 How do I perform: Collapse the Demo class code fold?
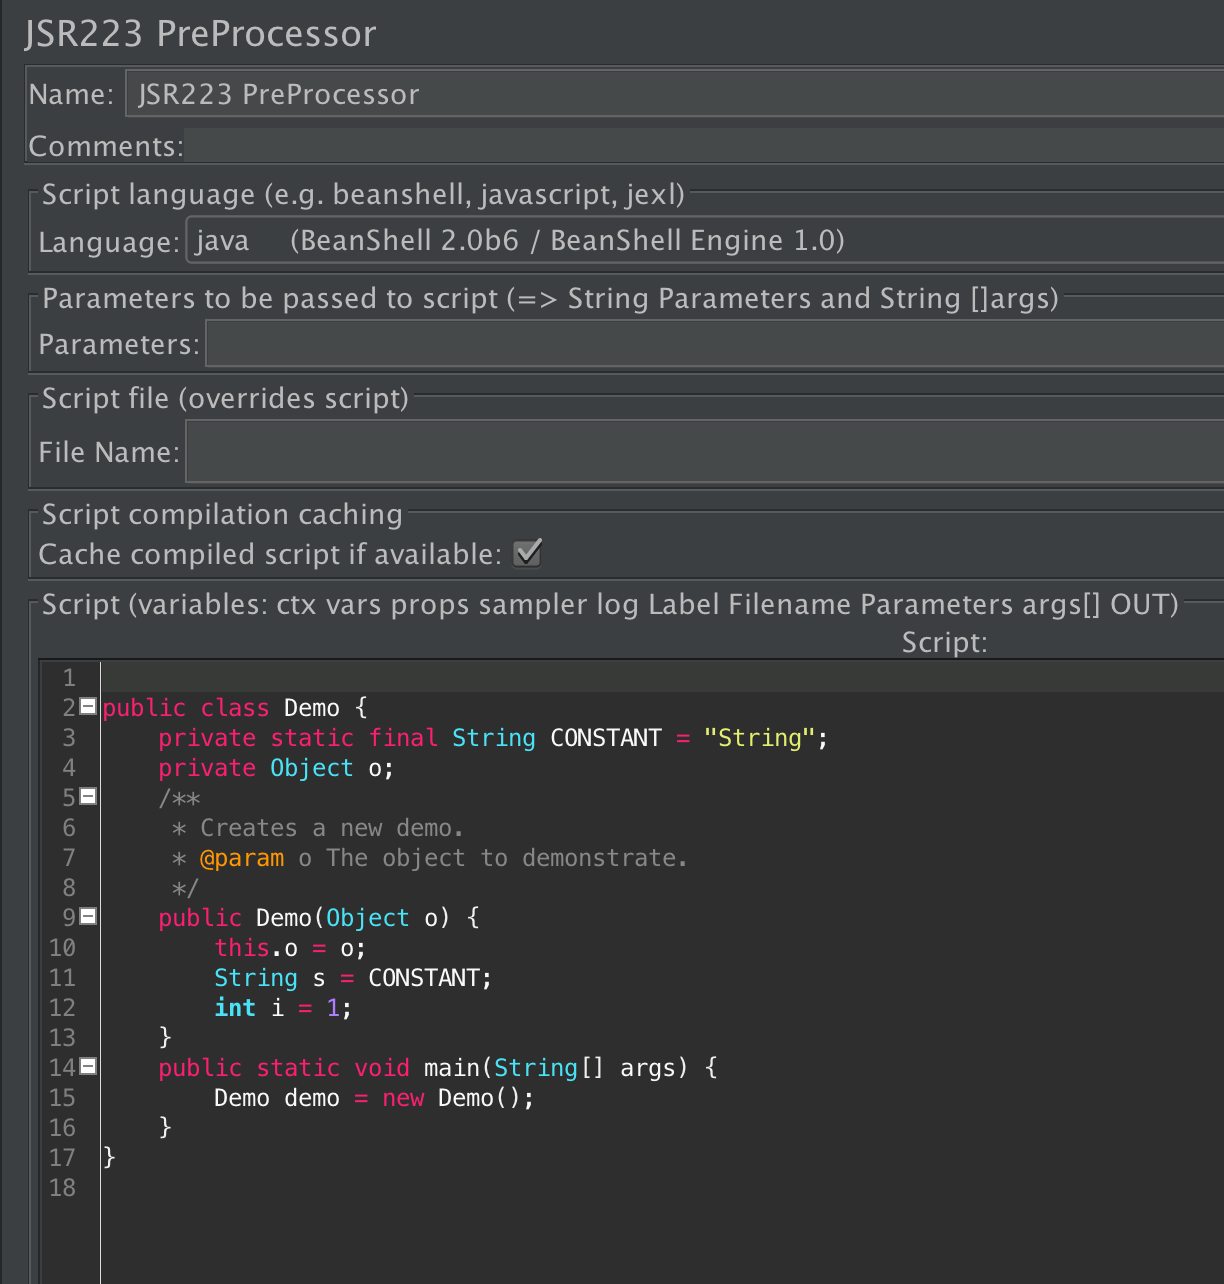[87, 707]
